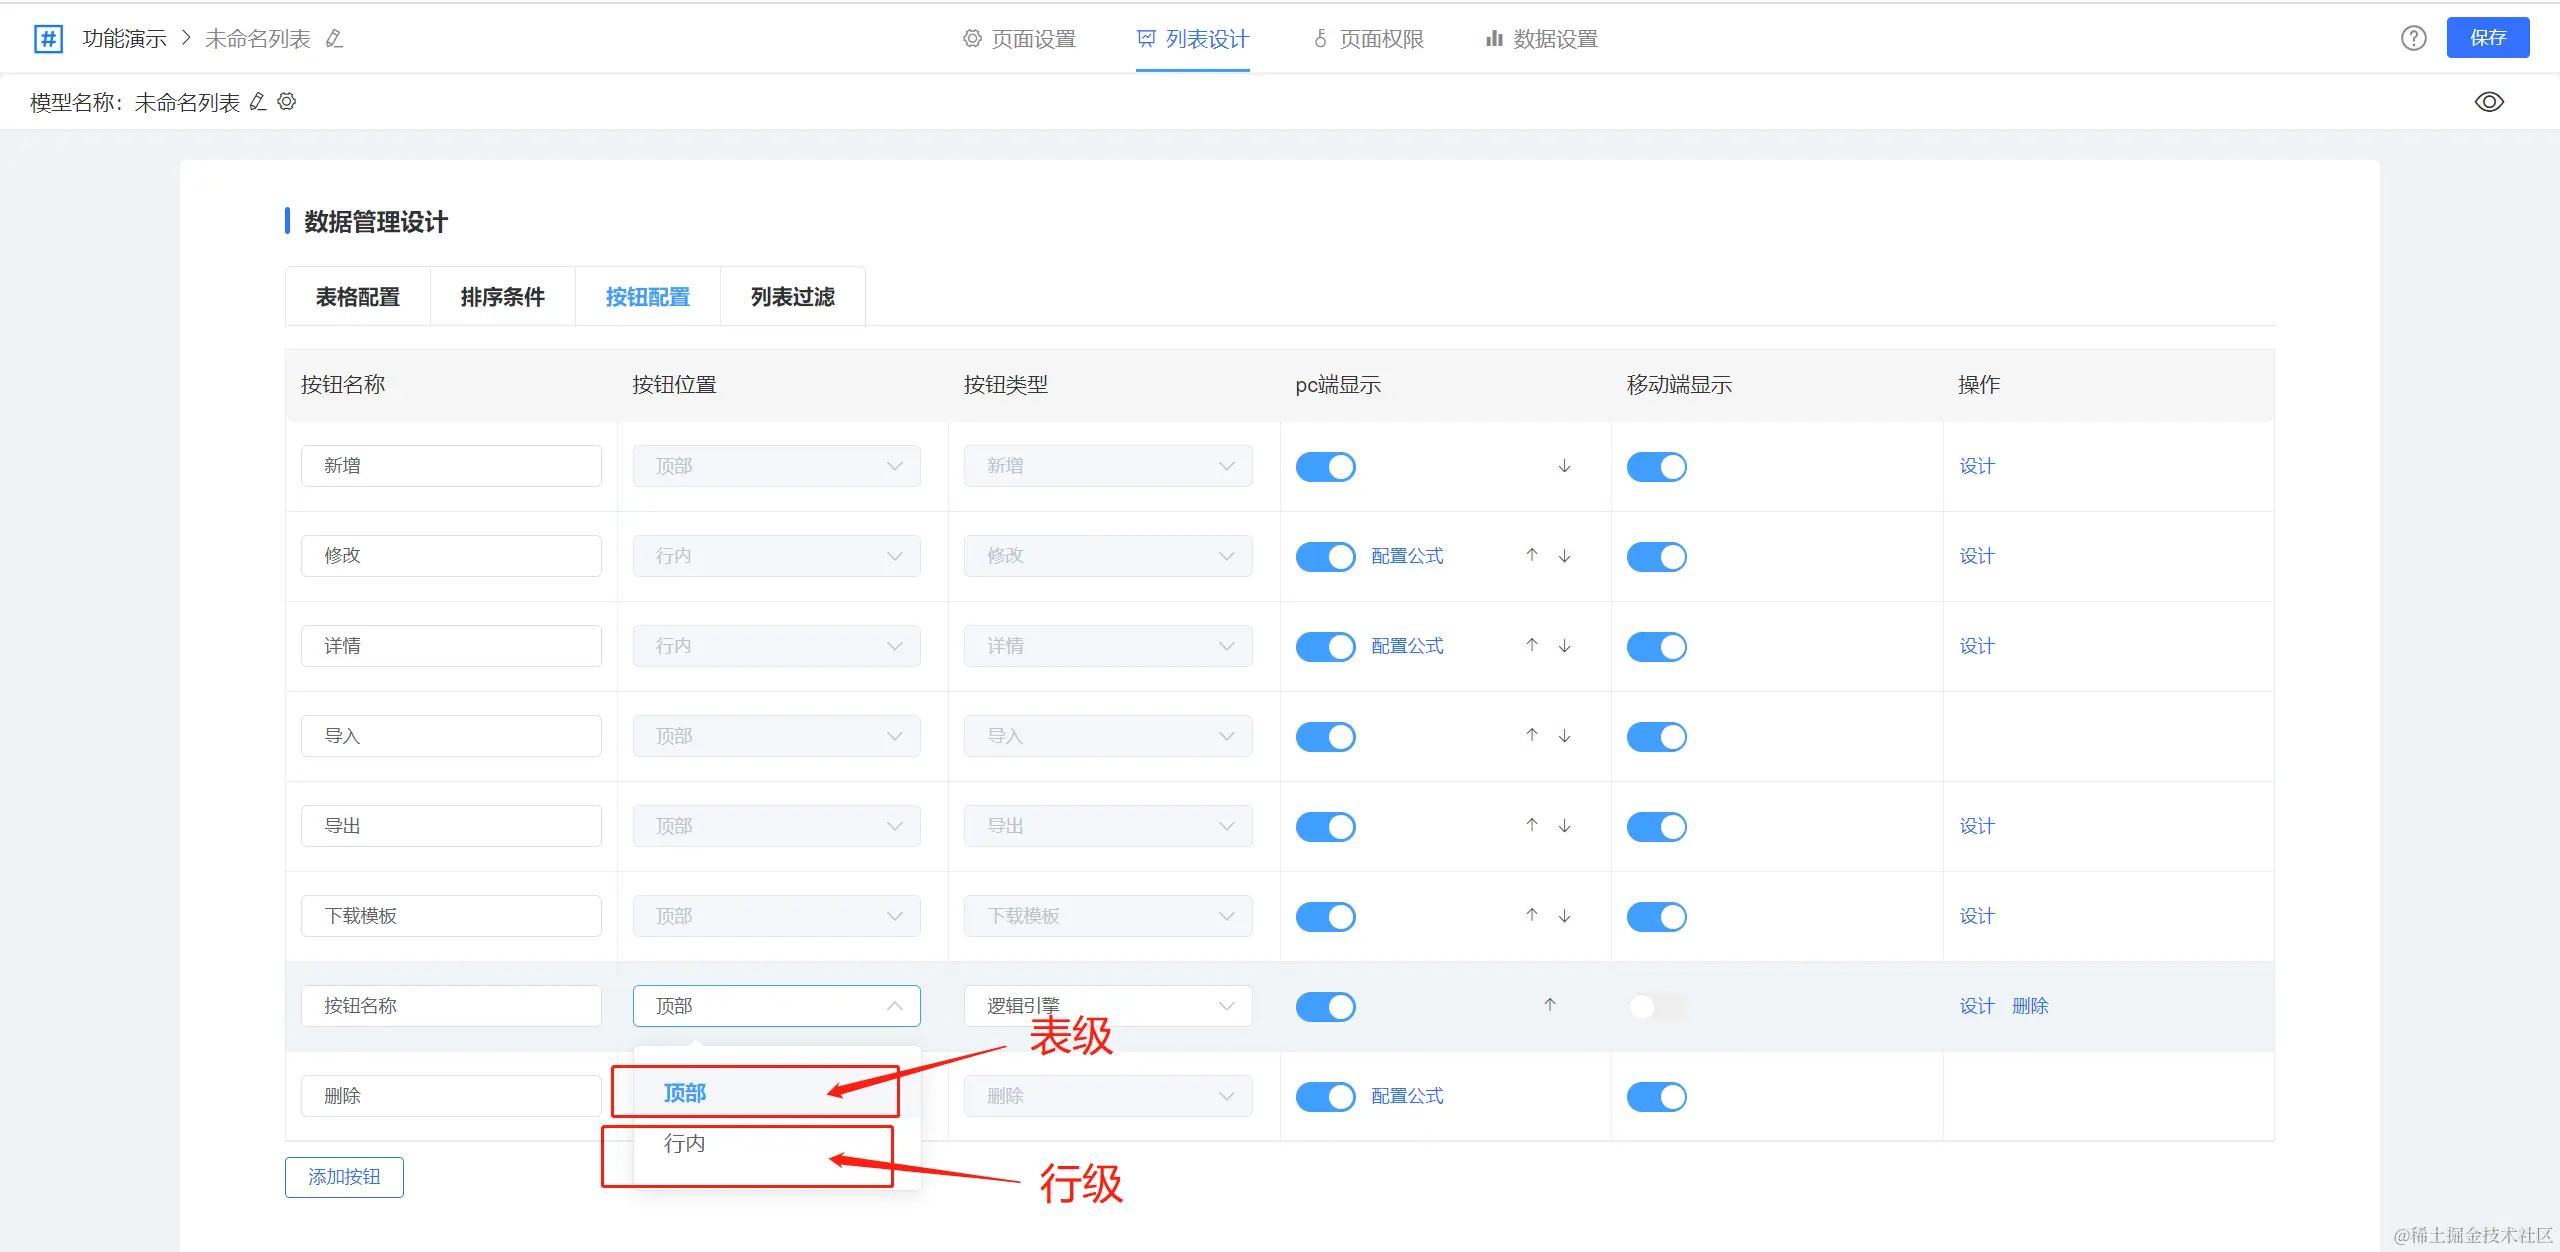
Task: Select 行内 option in dropdown list
Action: point(685,1143)
